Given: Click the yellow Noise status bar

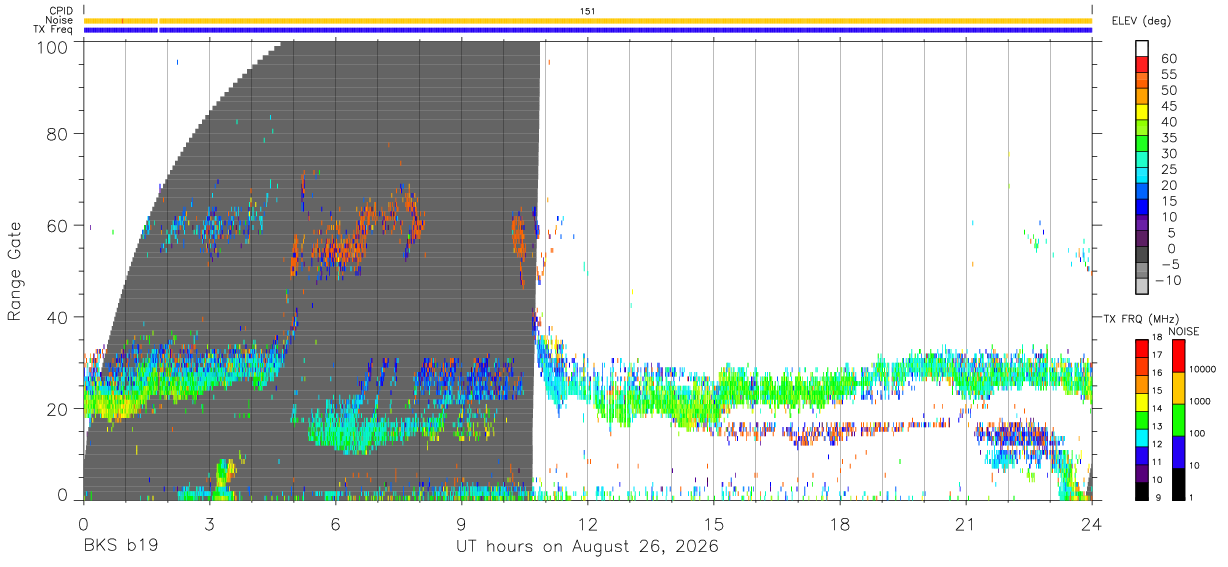Looking at the screenshot, I should 588,20.
